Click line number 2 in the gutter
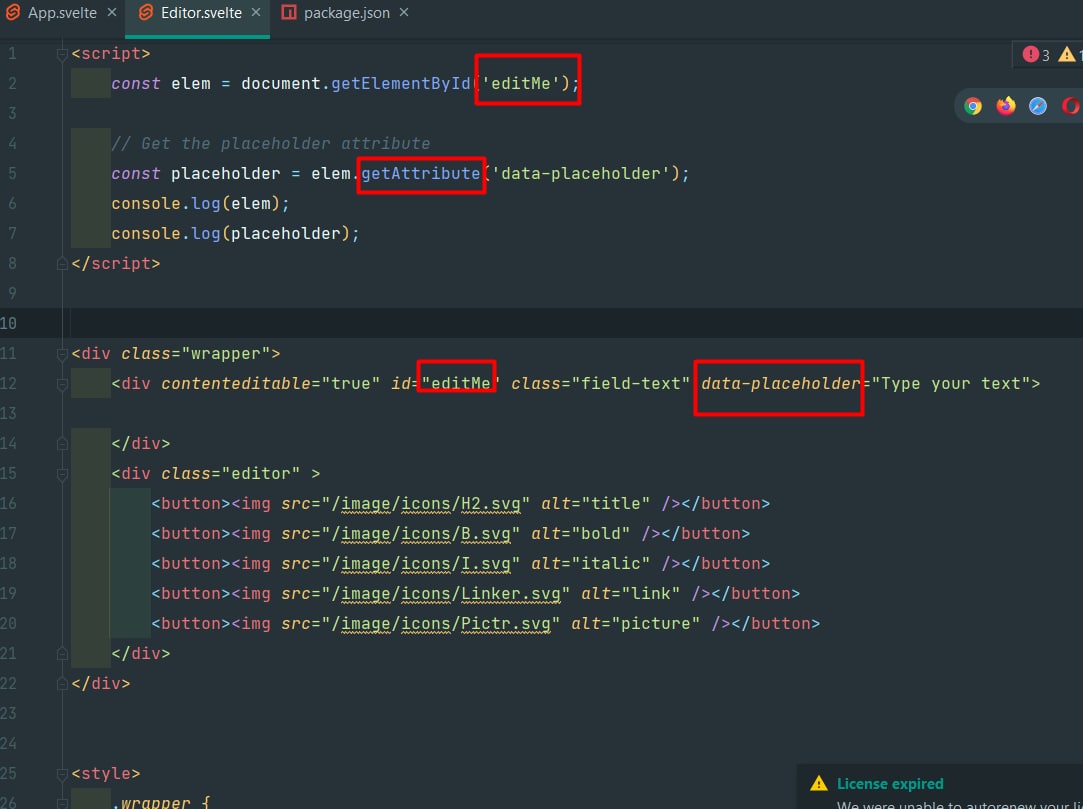Image resolution: width=1083 pixels, height=809 pixels. point(12,84)
